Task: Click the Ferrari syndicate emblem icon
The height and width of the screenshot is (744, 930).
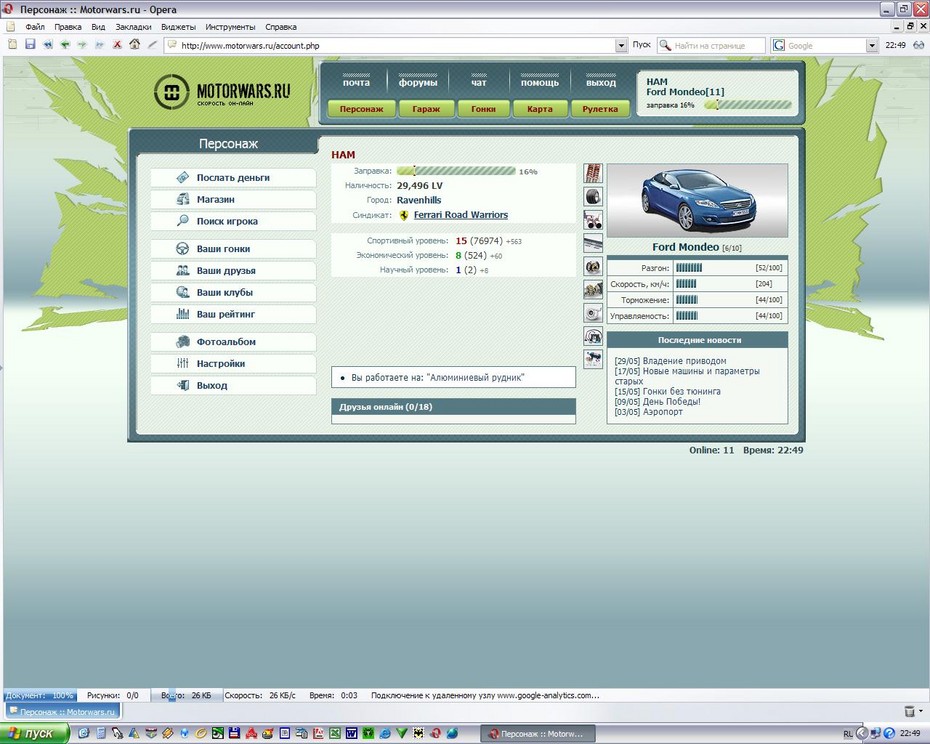Action: [404, 215]
